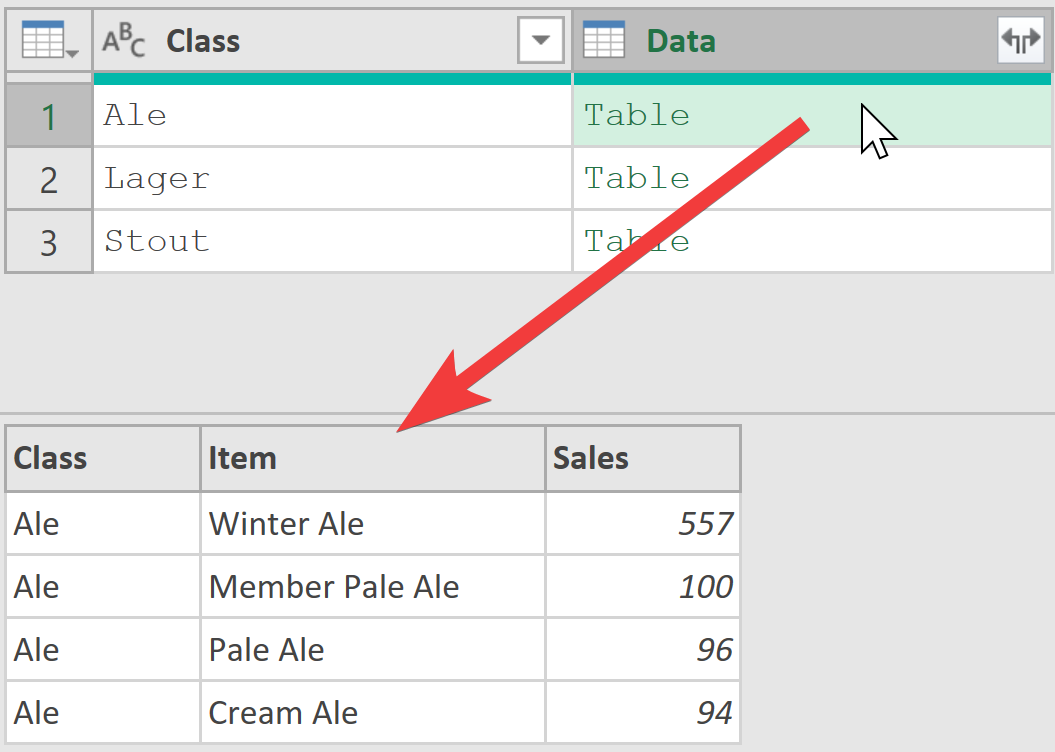1055x752 pixels.
Task: Select the Ale cell in the Class column
Action: (x=332, y=116)
